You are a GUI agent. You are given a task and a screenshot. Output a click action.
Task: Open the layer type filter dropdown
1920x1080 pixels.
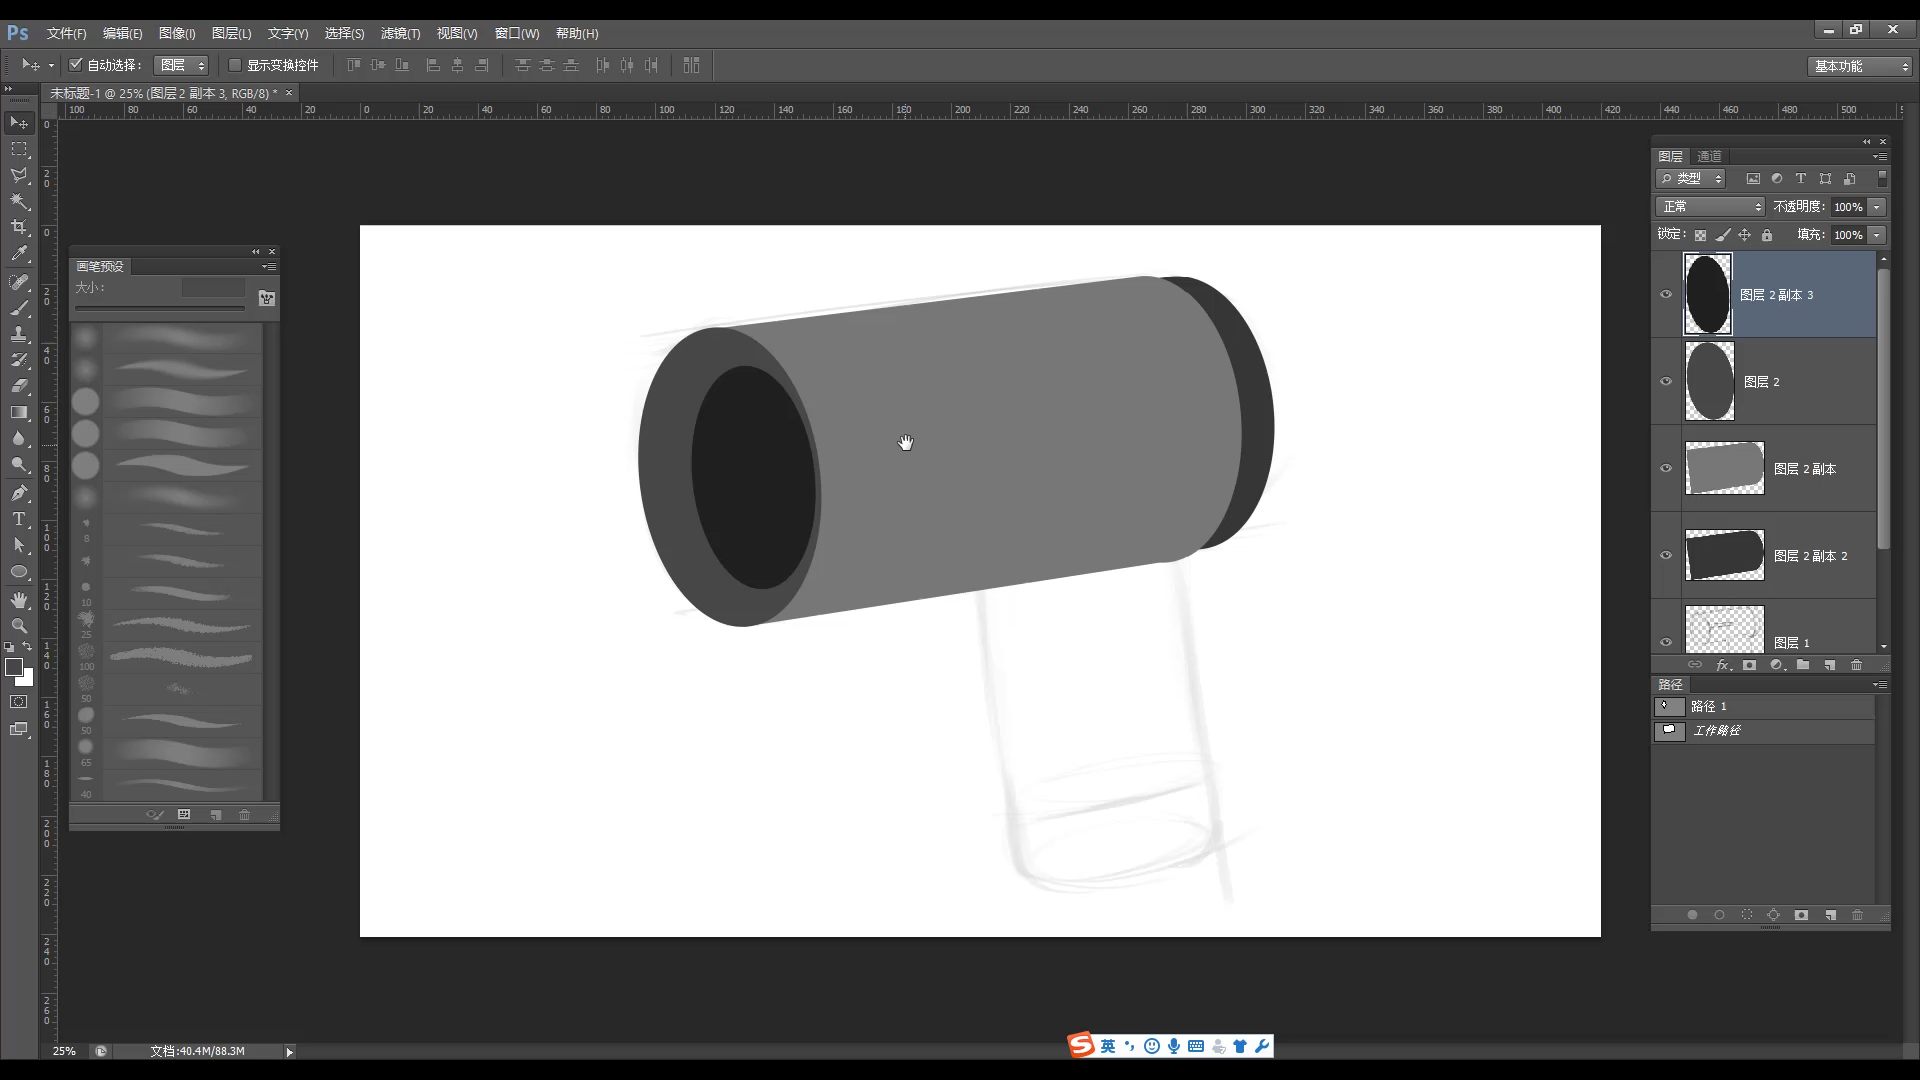tap(1692, 178)
